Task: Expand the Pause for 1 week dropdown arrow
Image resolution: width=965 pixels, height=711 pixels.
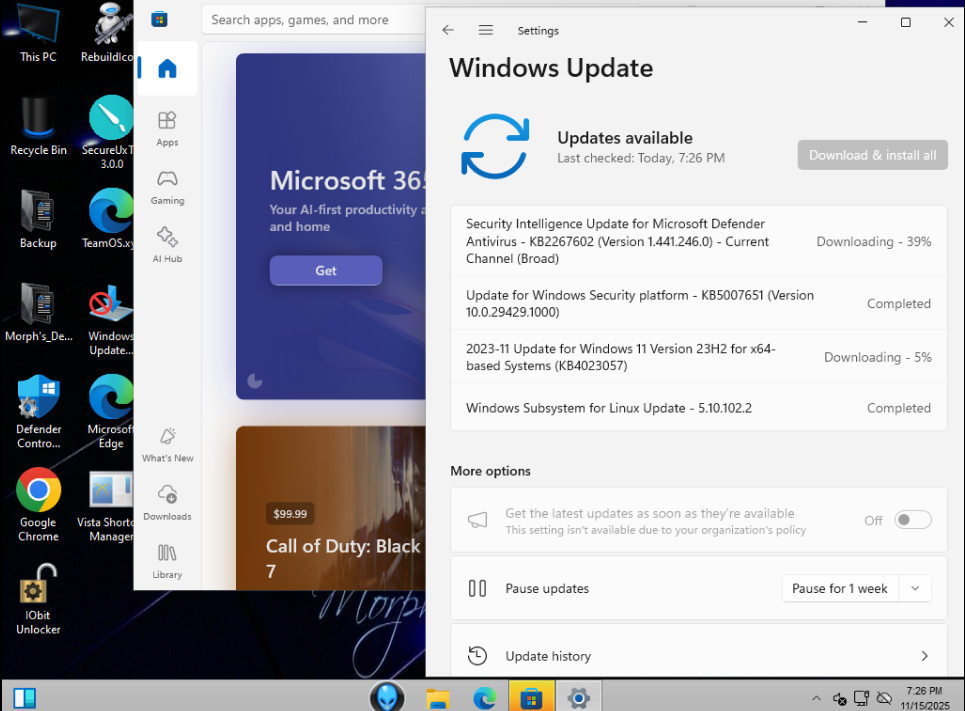Action: pyautogui.click(x=915, y=589)
